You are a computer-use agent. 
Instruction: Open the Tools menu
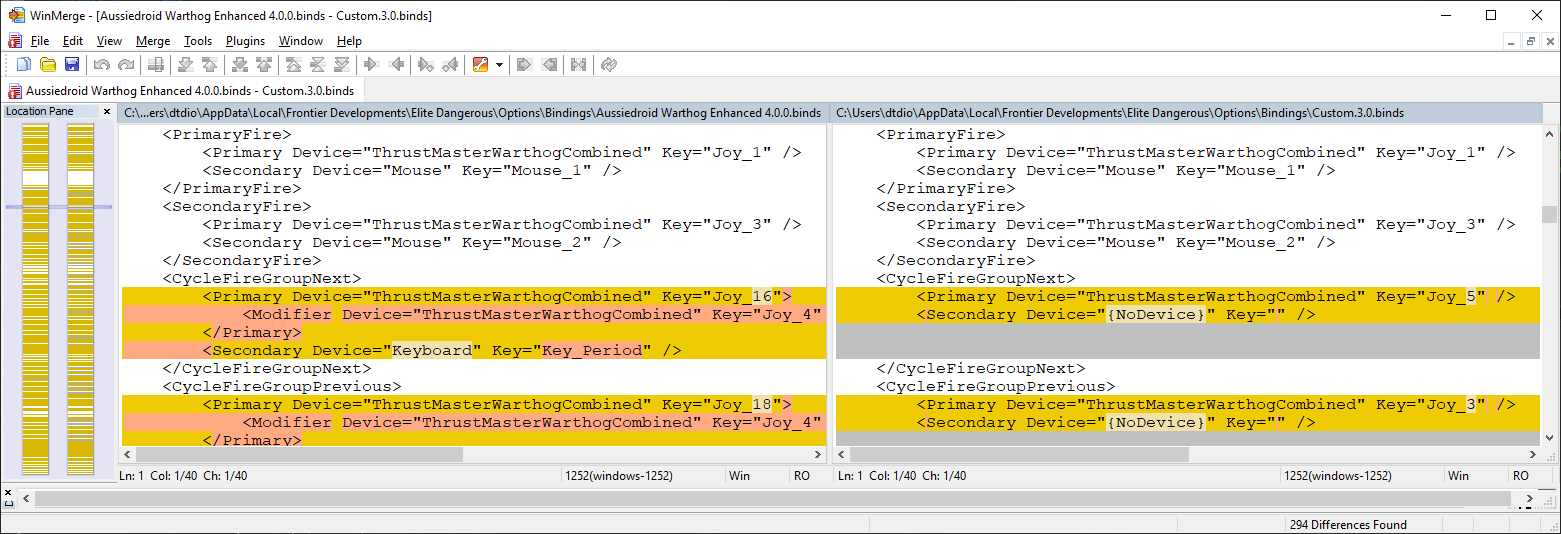[x=198, y=41]
